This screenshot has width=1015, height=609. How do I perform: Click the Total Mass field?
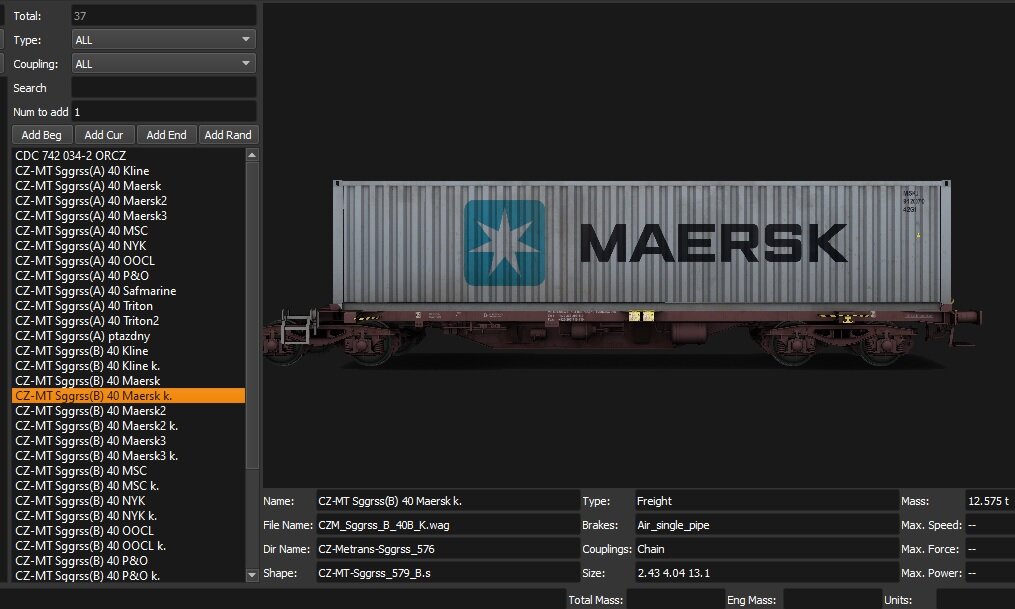pos(675,600)
